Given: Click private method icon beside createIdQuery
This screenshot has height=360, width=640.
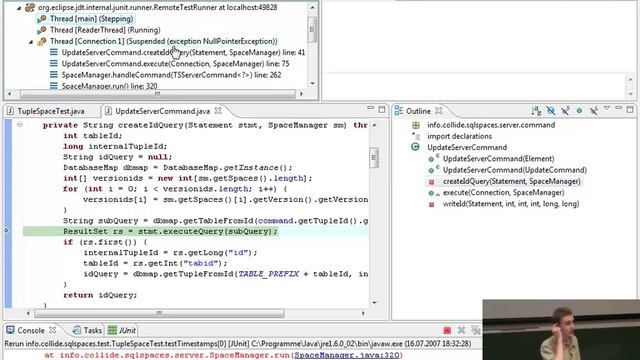Looking at the screenshot, I should coord(431,182).
